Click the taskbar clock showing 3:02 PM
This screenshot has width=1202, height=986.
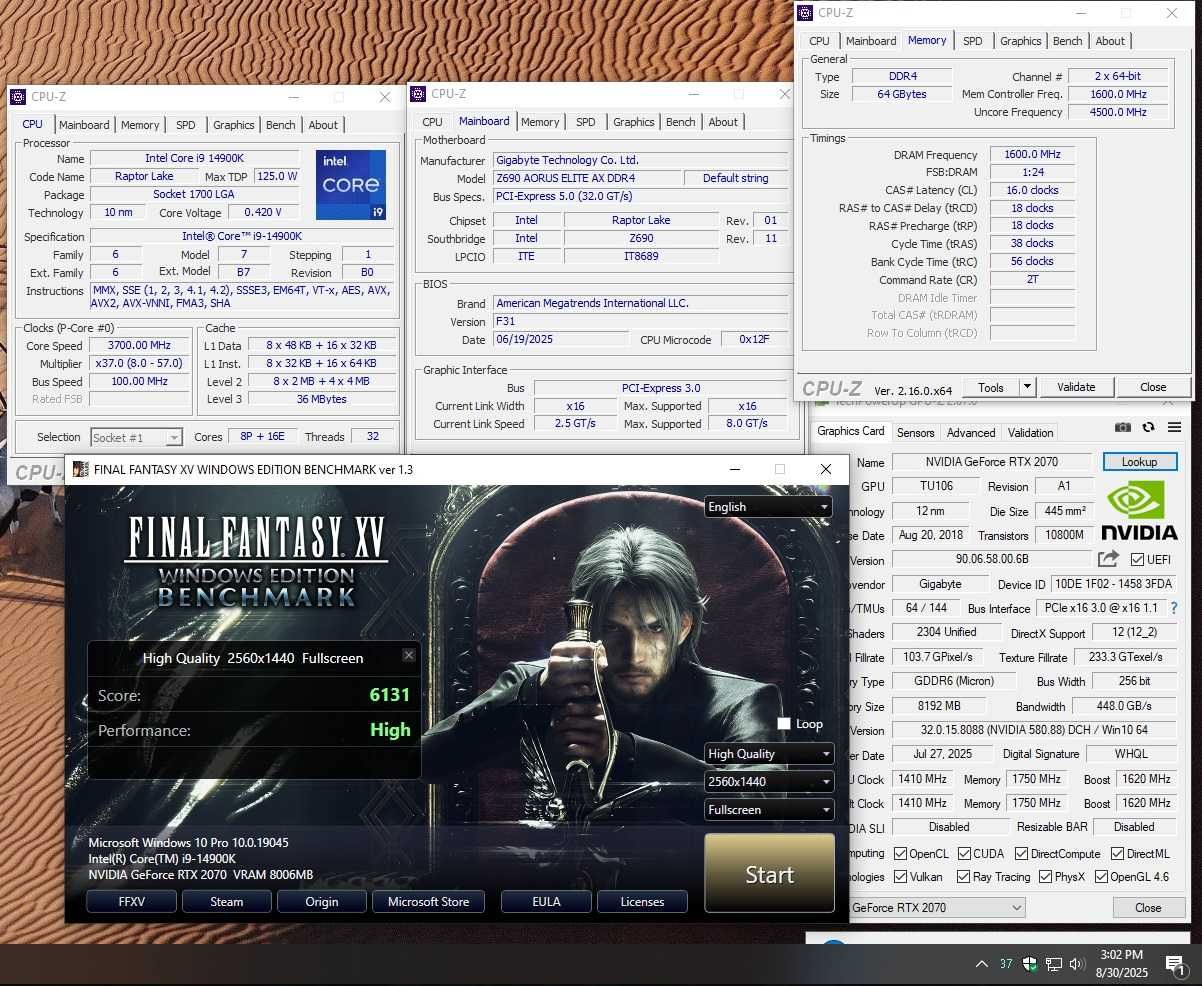(x=1120, y=964)
